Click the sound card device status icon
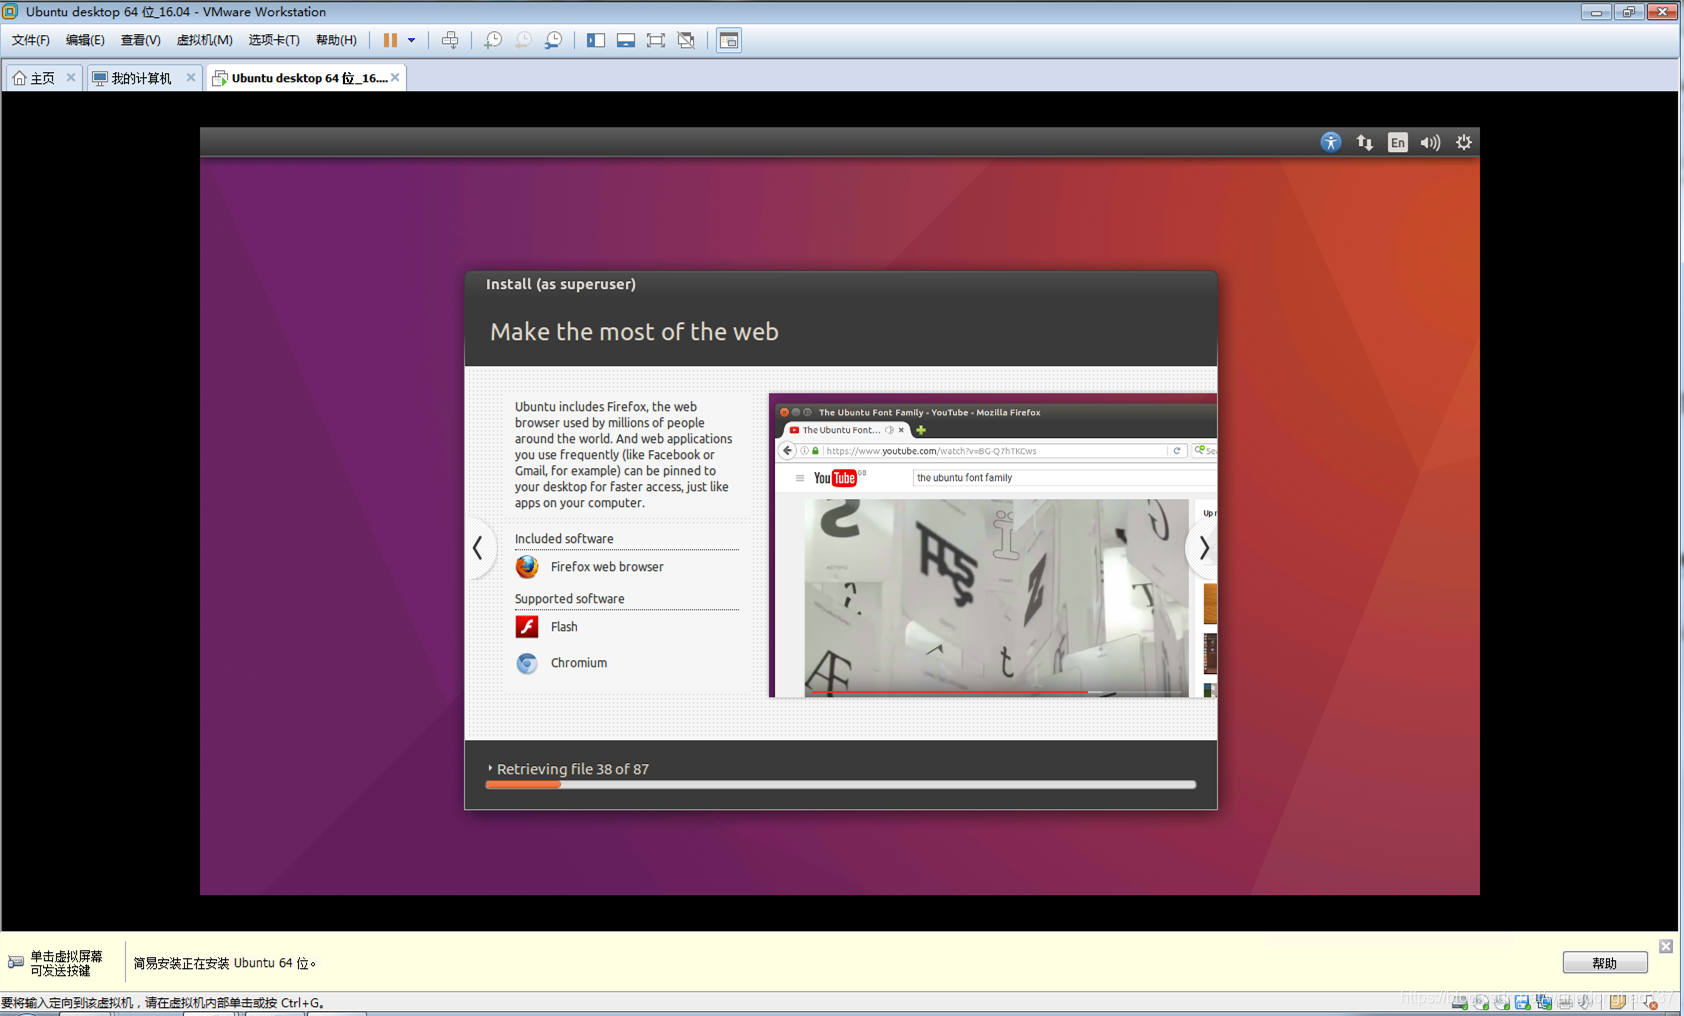Screen dimensions: 1684x1016 click(1586, 1001)
